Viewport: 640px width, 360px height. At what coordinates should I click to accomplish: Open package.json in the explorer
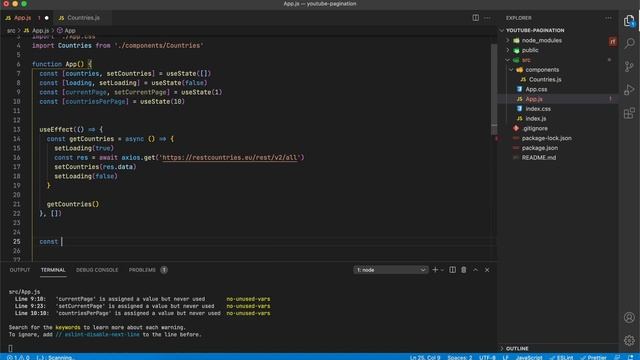(540, 148)
